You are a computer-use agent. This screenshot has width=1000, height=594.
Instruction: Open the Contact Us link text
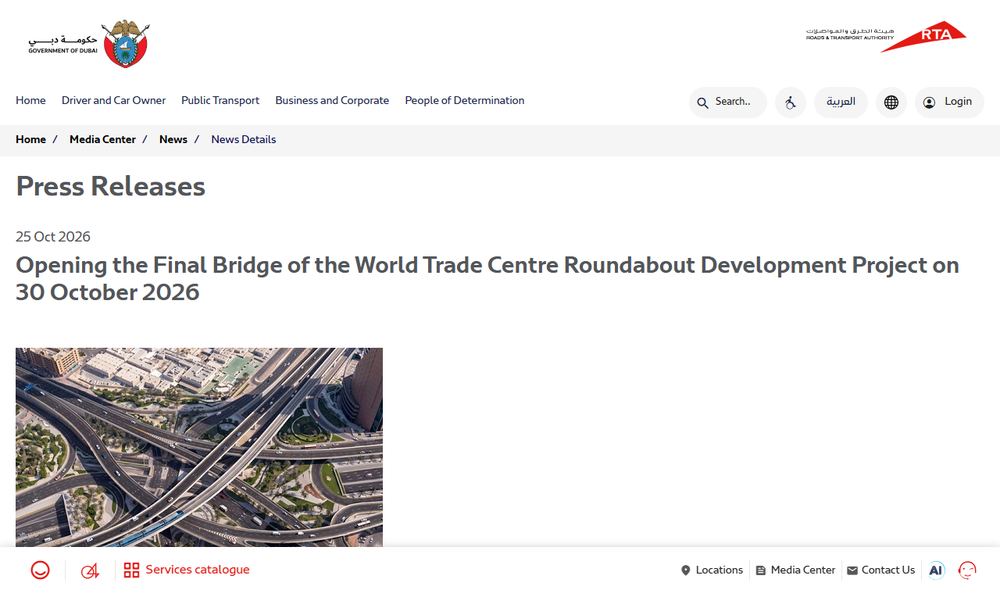[x=888, y=570]
